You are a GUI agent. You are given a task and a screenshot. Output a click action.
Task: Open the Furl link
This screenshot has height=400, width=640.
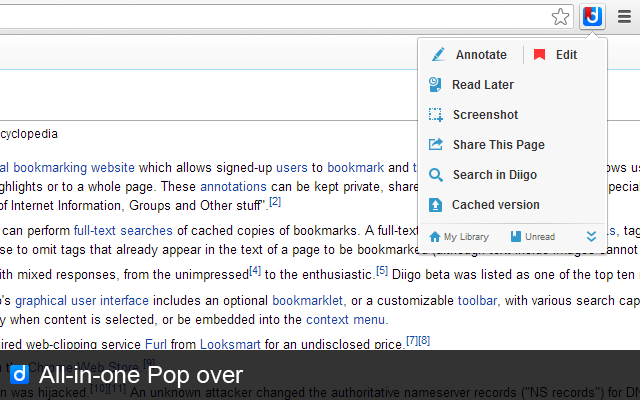[156, 344]
